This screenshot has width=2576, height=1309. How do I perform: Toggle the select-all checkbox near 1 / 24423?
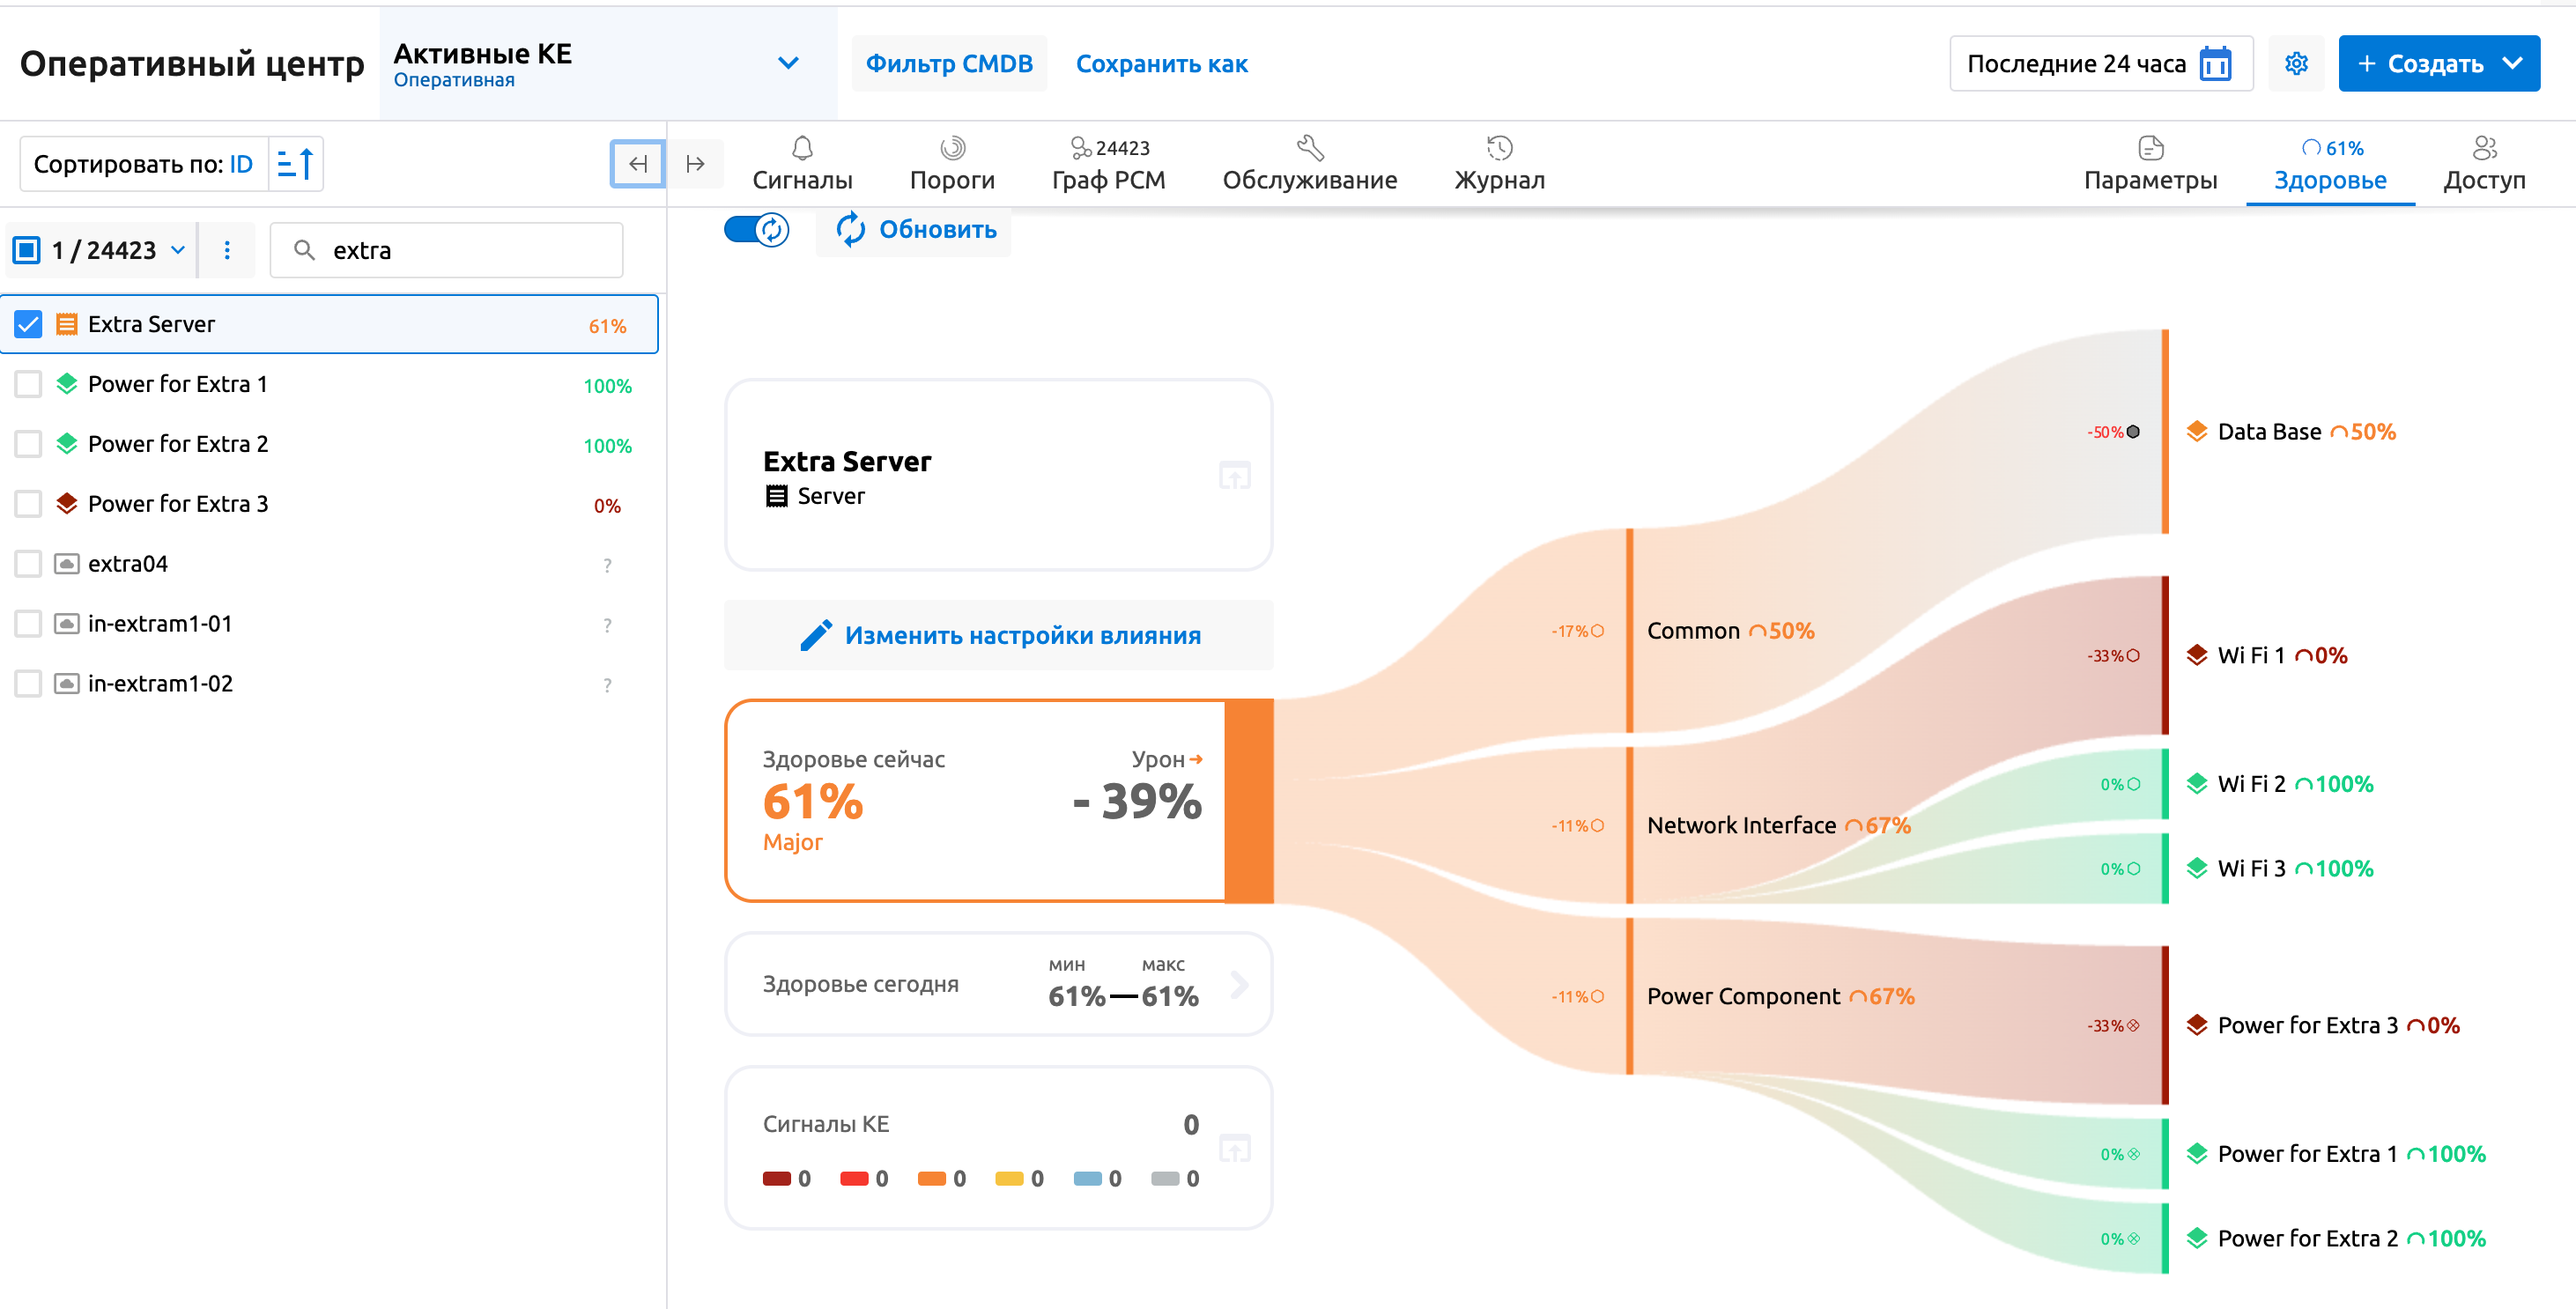point(26,250)
